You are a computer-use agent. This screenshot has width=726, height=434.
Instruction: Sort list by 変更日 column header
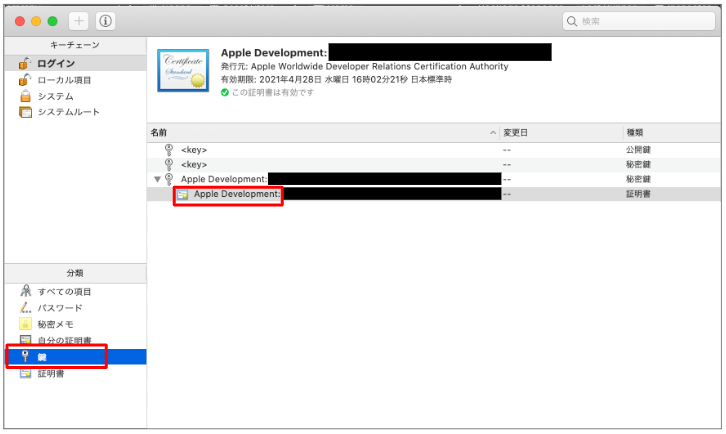tap(561, 132)
